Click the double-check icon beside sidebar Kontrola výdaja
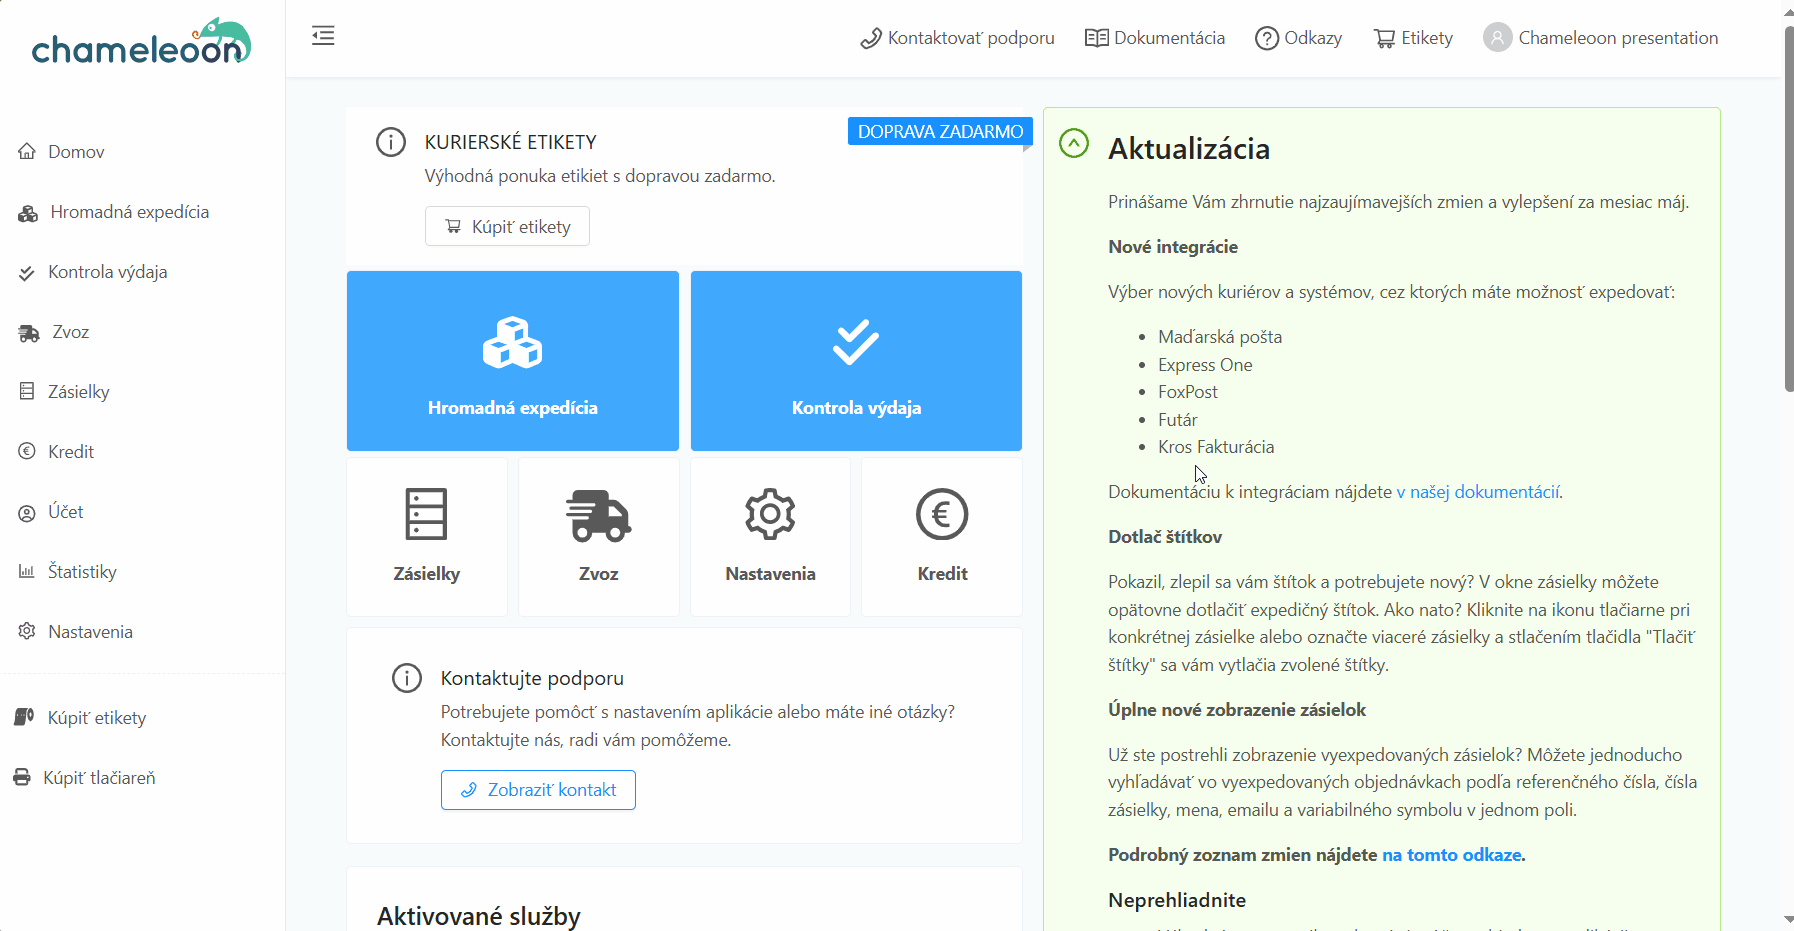This screenshot has height=931, width=1794. 27,272
